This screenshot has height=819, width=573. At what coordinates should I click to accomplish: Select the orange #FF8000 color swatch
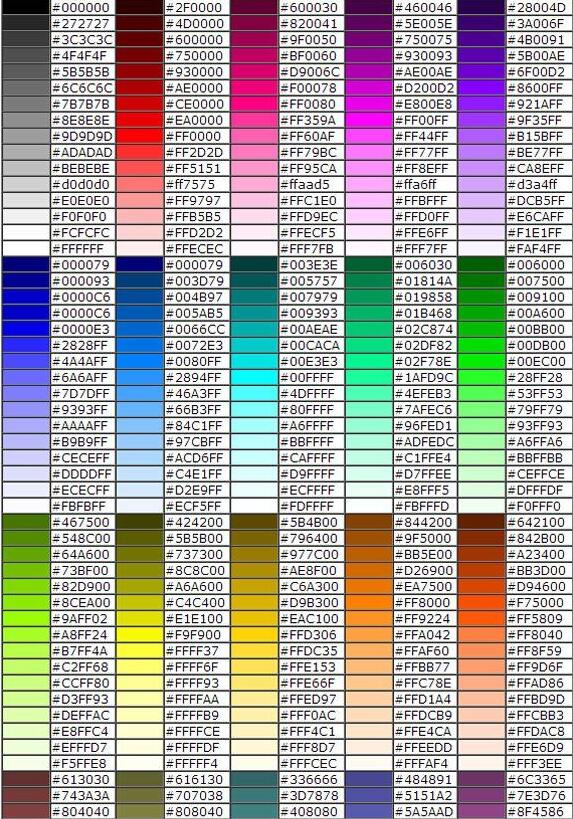coord(369,603)
